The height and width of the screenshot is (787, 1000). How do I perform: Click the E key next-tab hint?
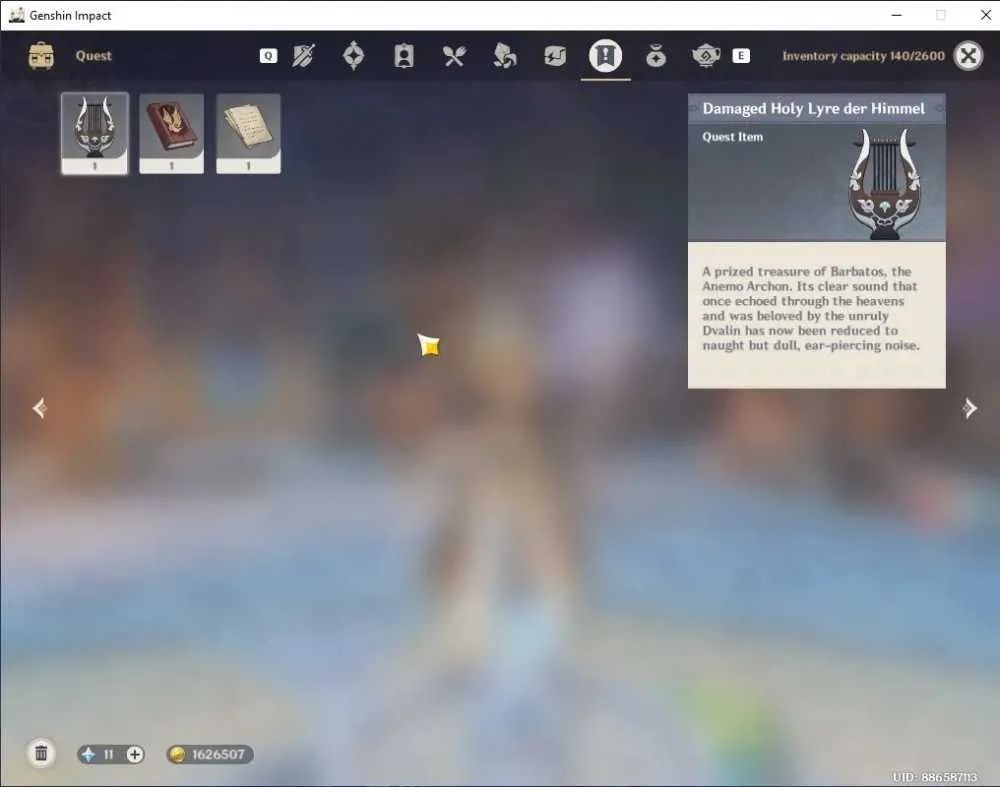point(740,56)
